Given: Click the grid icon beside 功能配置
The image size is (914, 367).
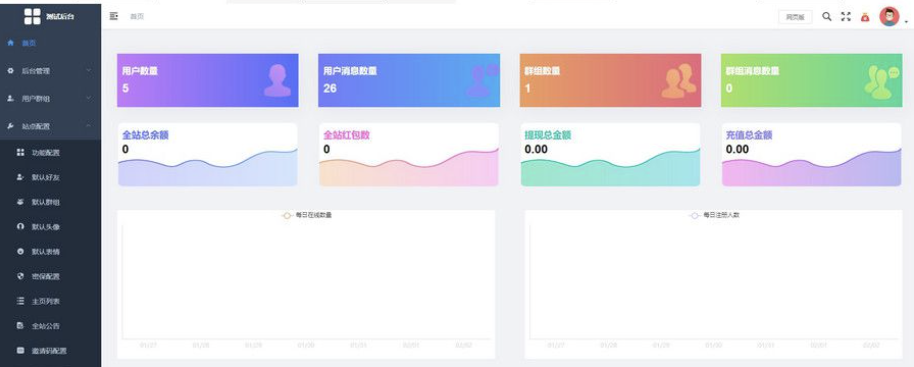Looking at the screenshot, I should point(20,153).
